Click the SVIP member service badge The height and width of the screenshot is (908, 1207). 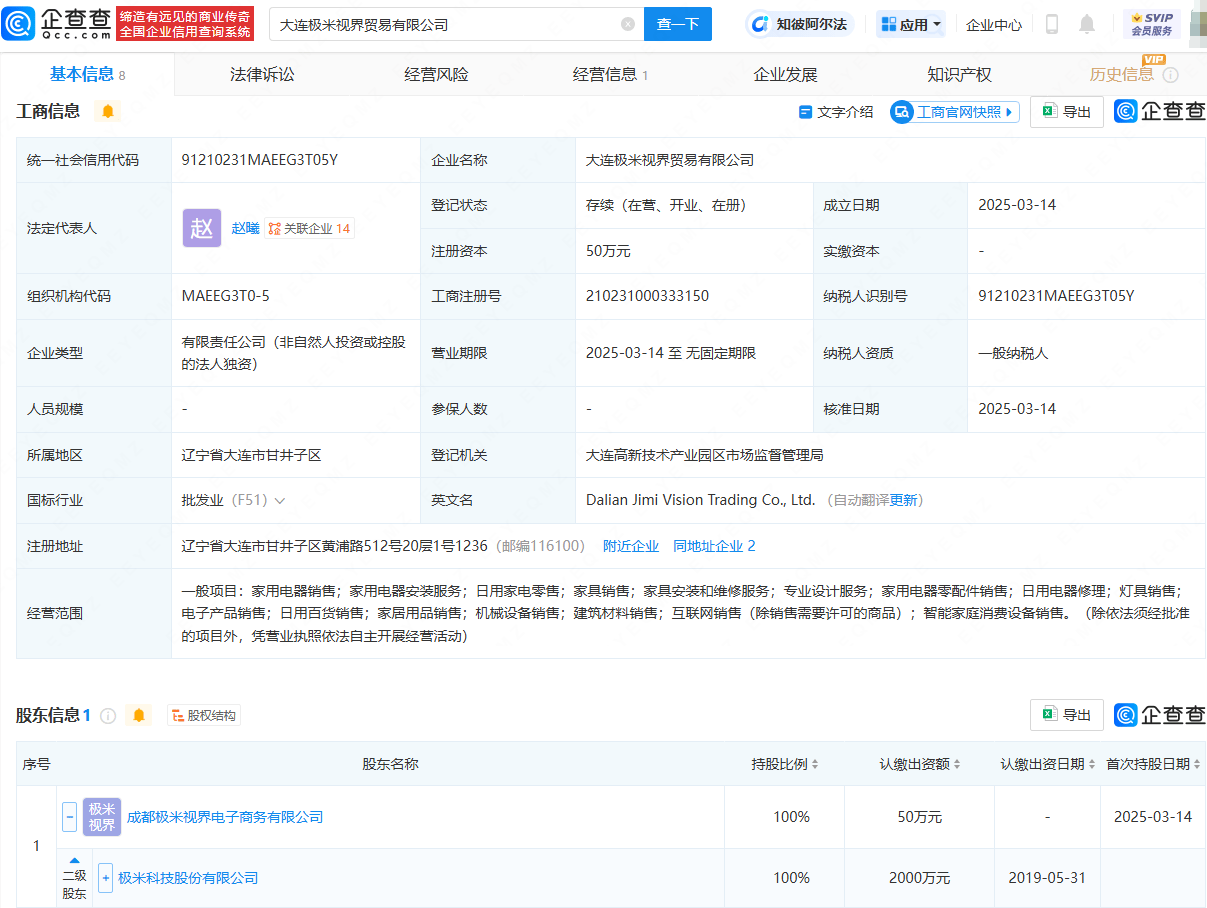pyautogui.click(x=1151, y=24)
